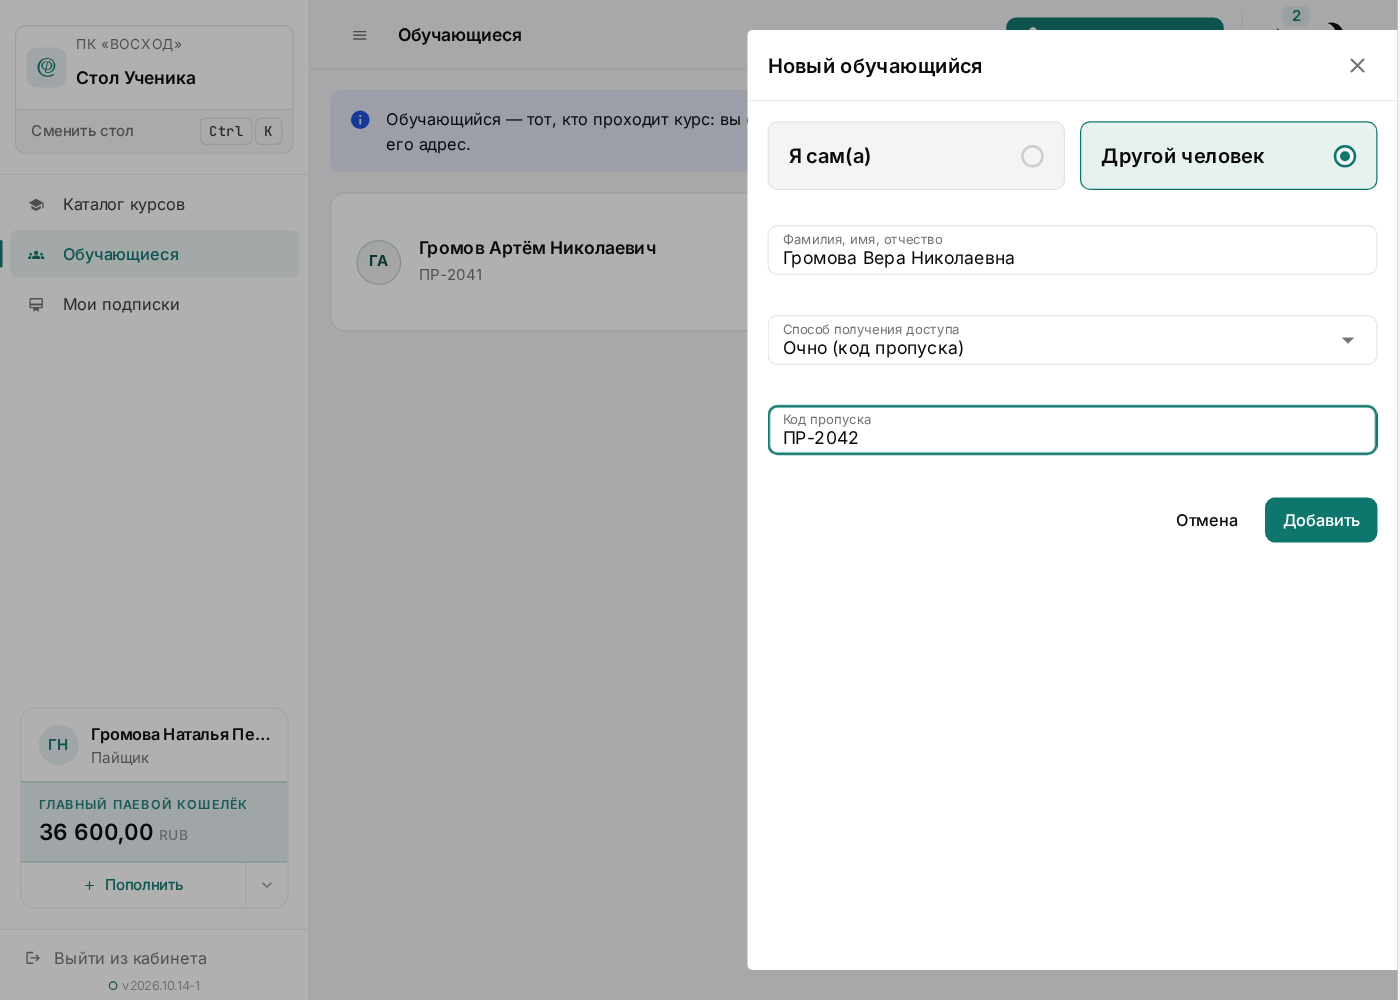Open Обучающиеся in sidebar

(x=154, y=254)
